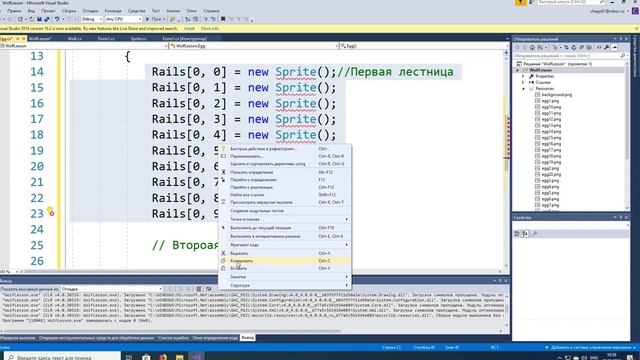Open the Отладка menu
Screen dimensions: 640x360
point(90,11)
